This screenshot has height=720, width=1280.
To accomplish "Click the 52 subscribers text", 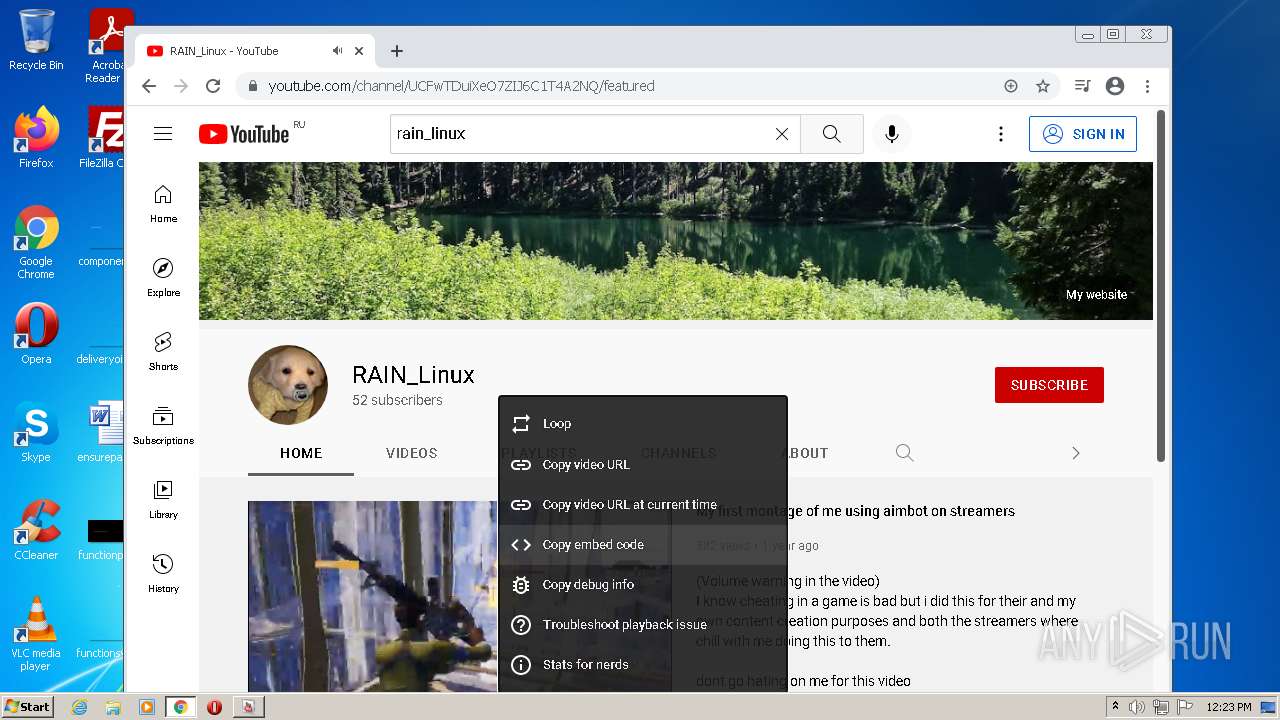I will 397,400.
